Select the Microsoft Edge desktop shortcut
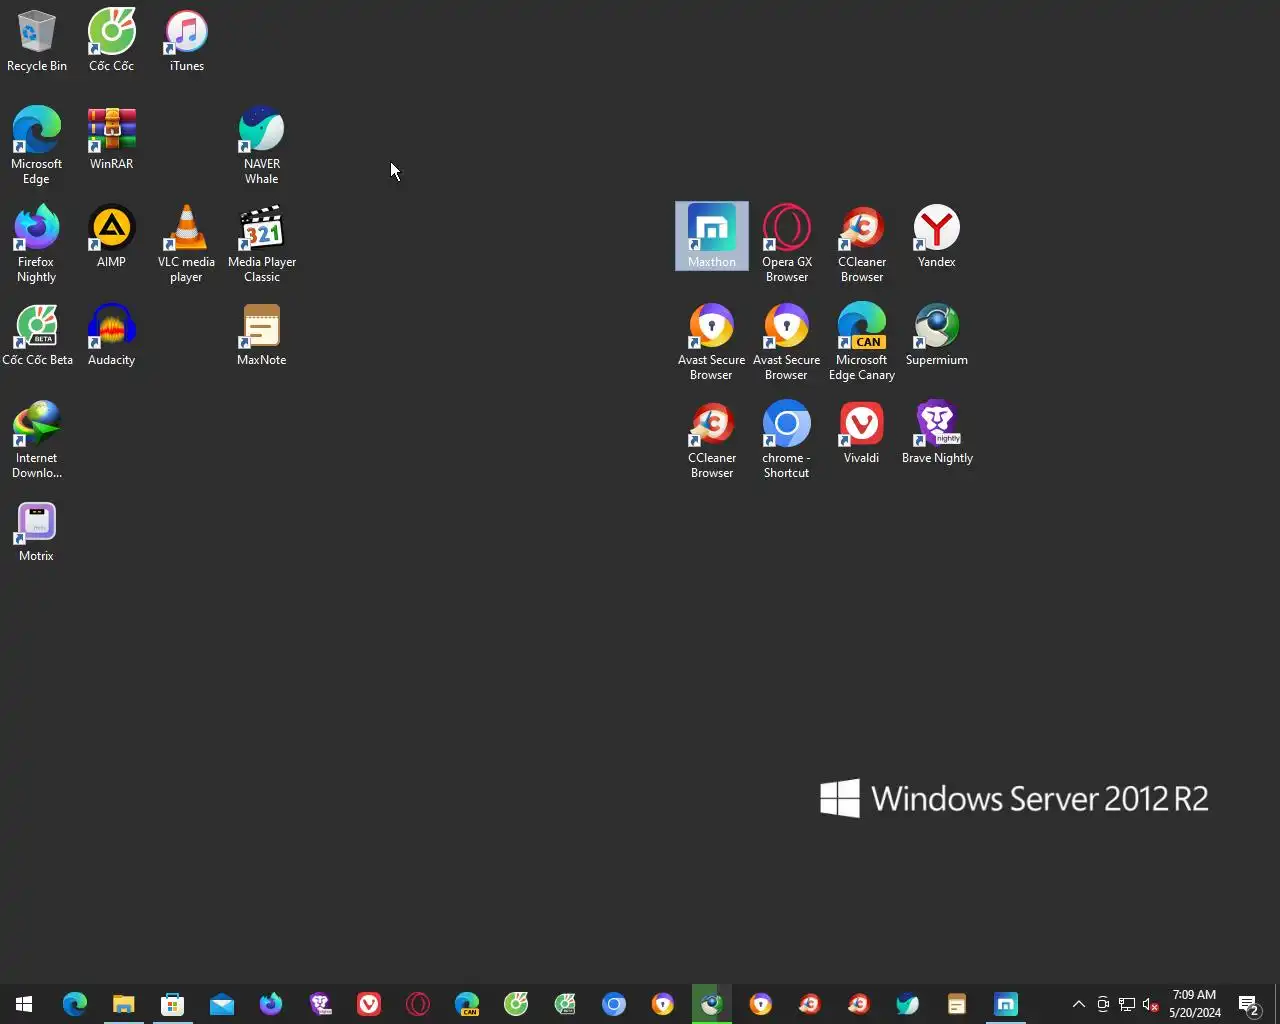Image resolution: width=1280 pixels, height=1024 pixels. pyautogui.click(x=37, y=146)
